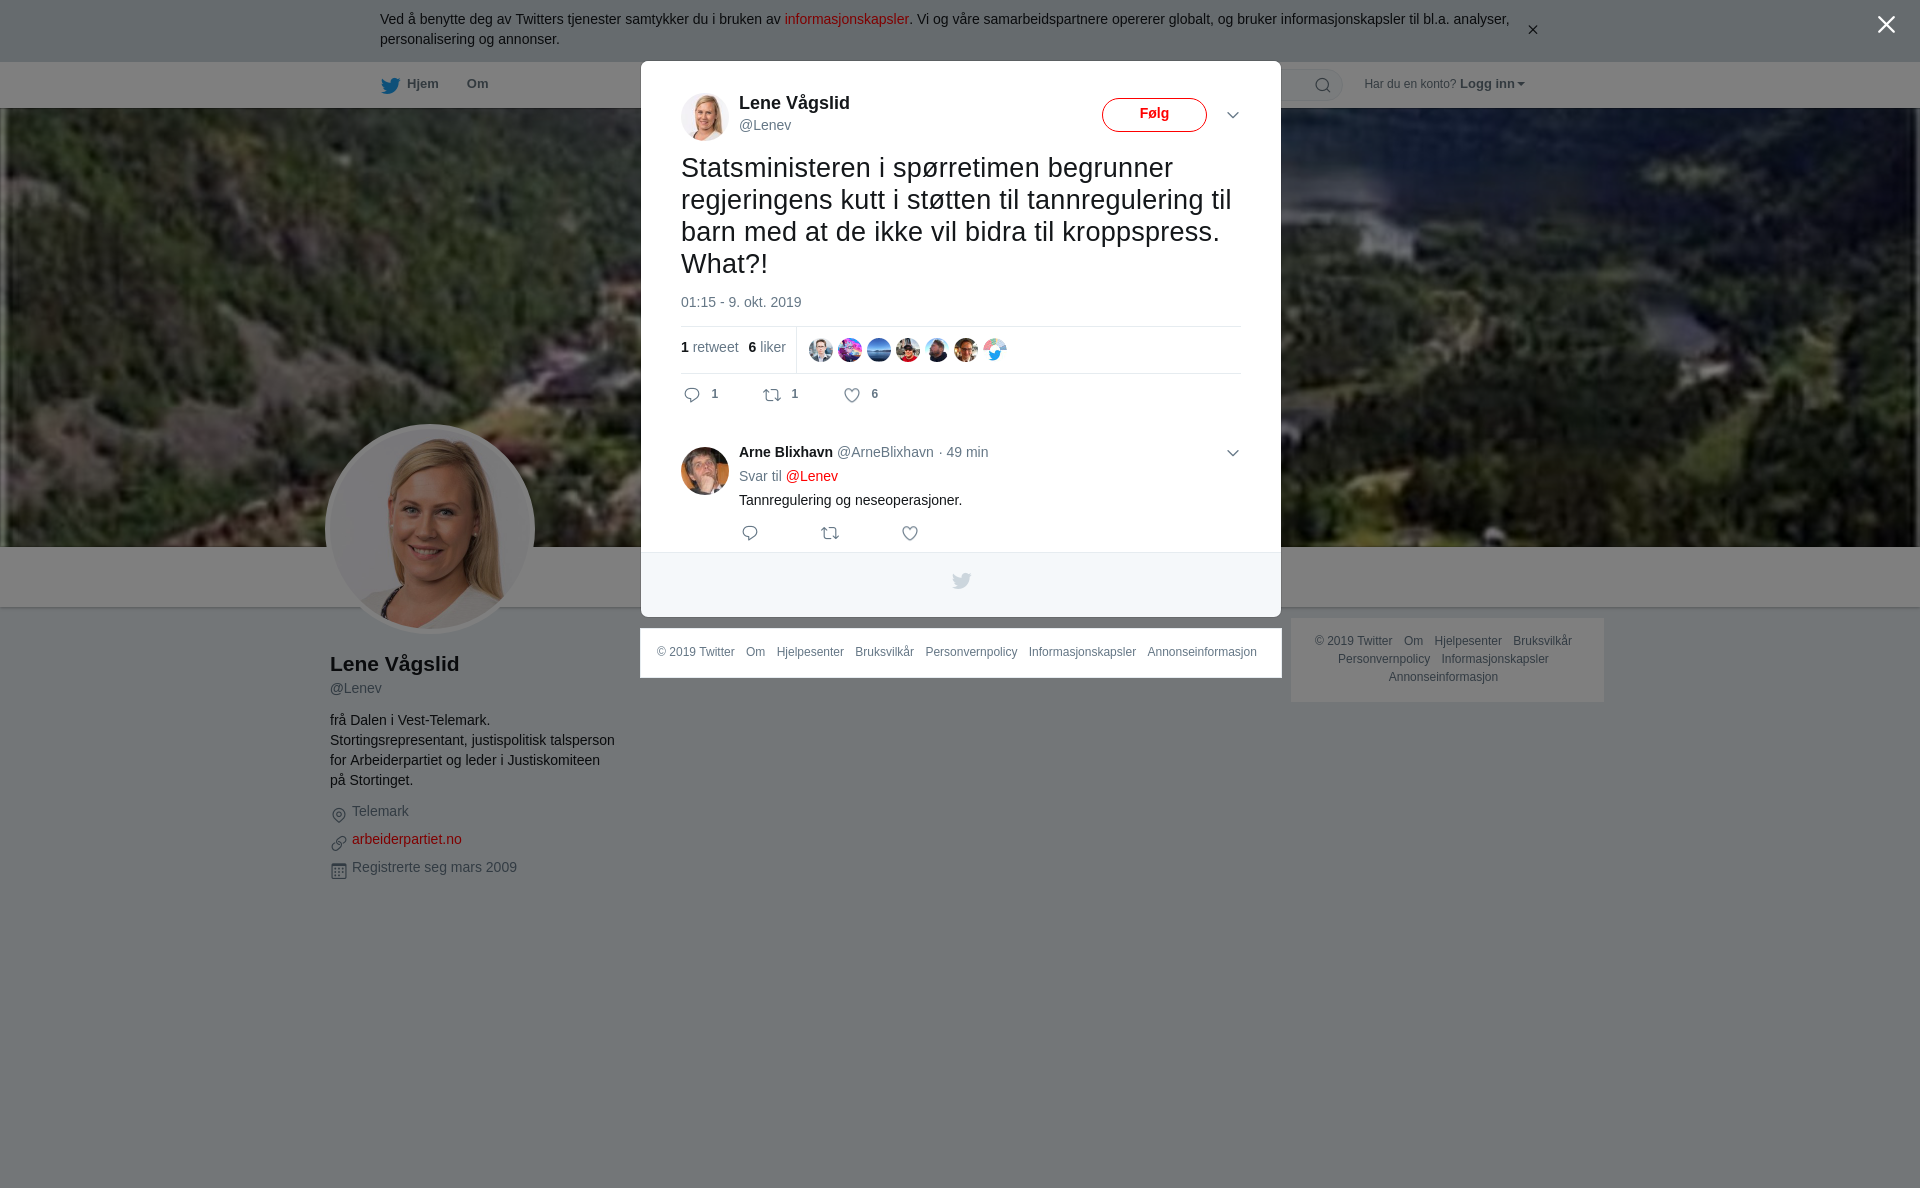Expand options chevron on Arne Blixhavn's reply
Image resolution: width=1920 pixels, height=1188 pixels.
tap(1233, 453)
